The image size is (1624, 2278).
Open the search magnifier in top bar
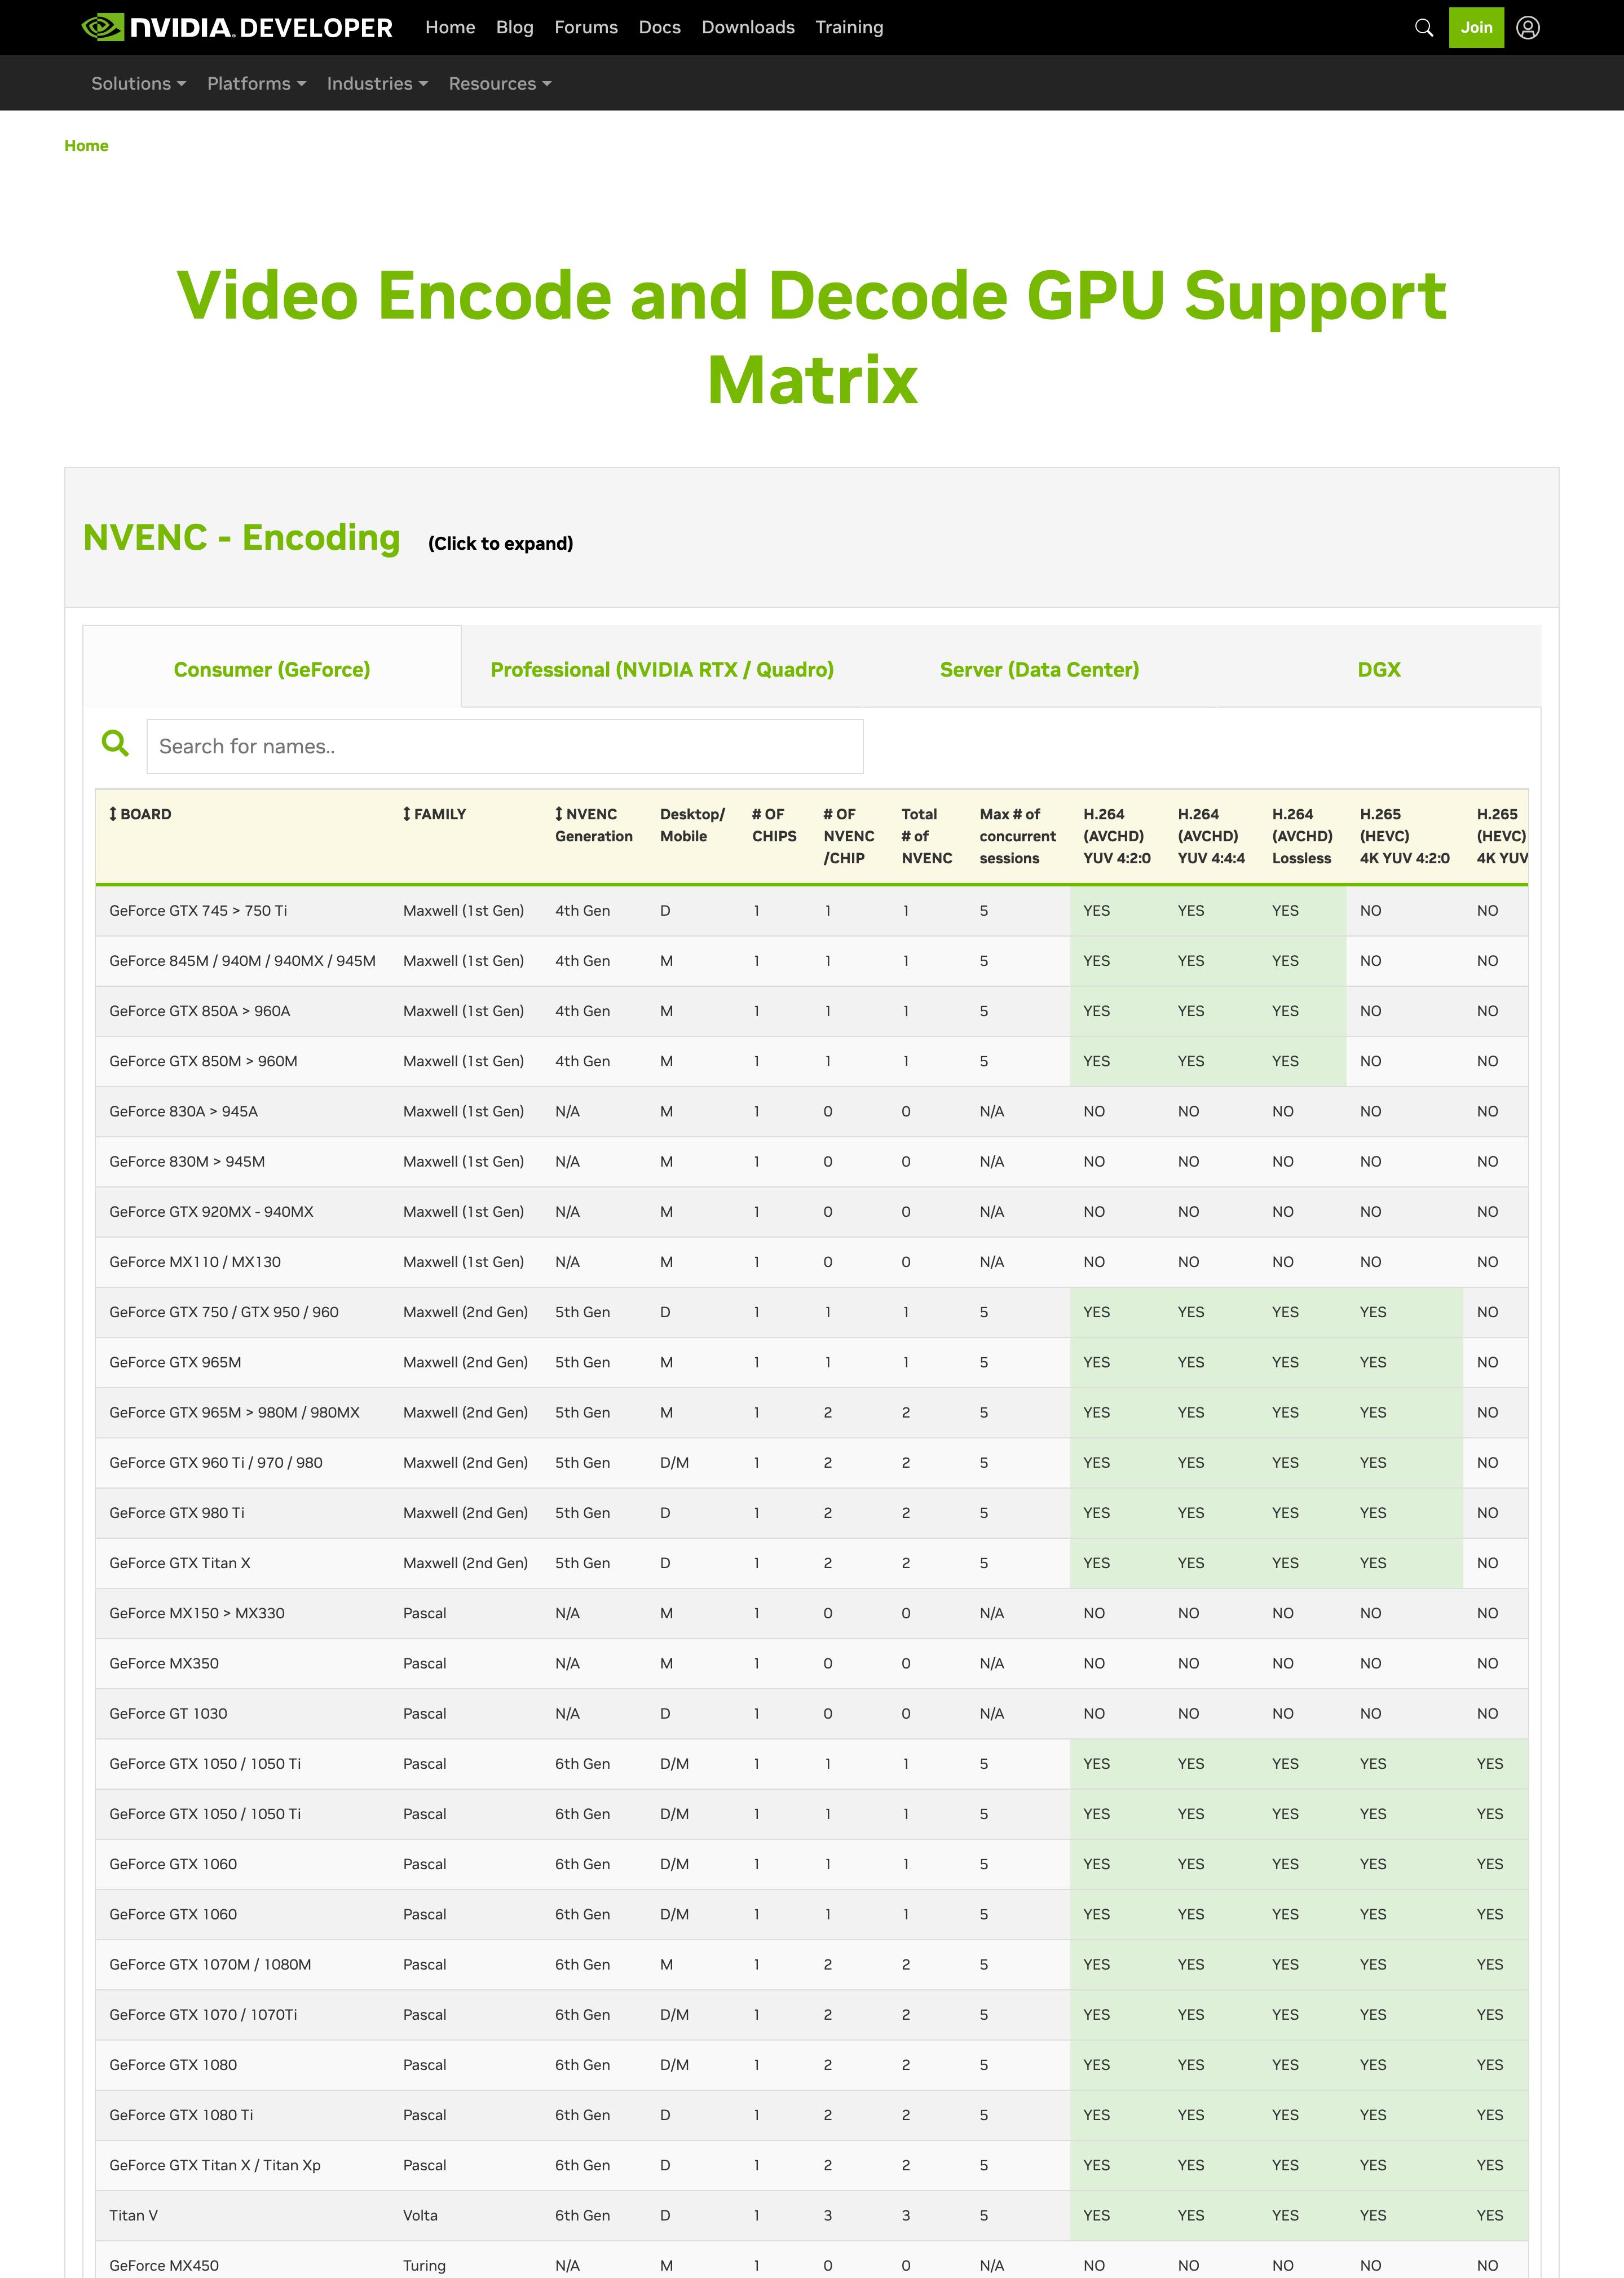[1424, 28]
